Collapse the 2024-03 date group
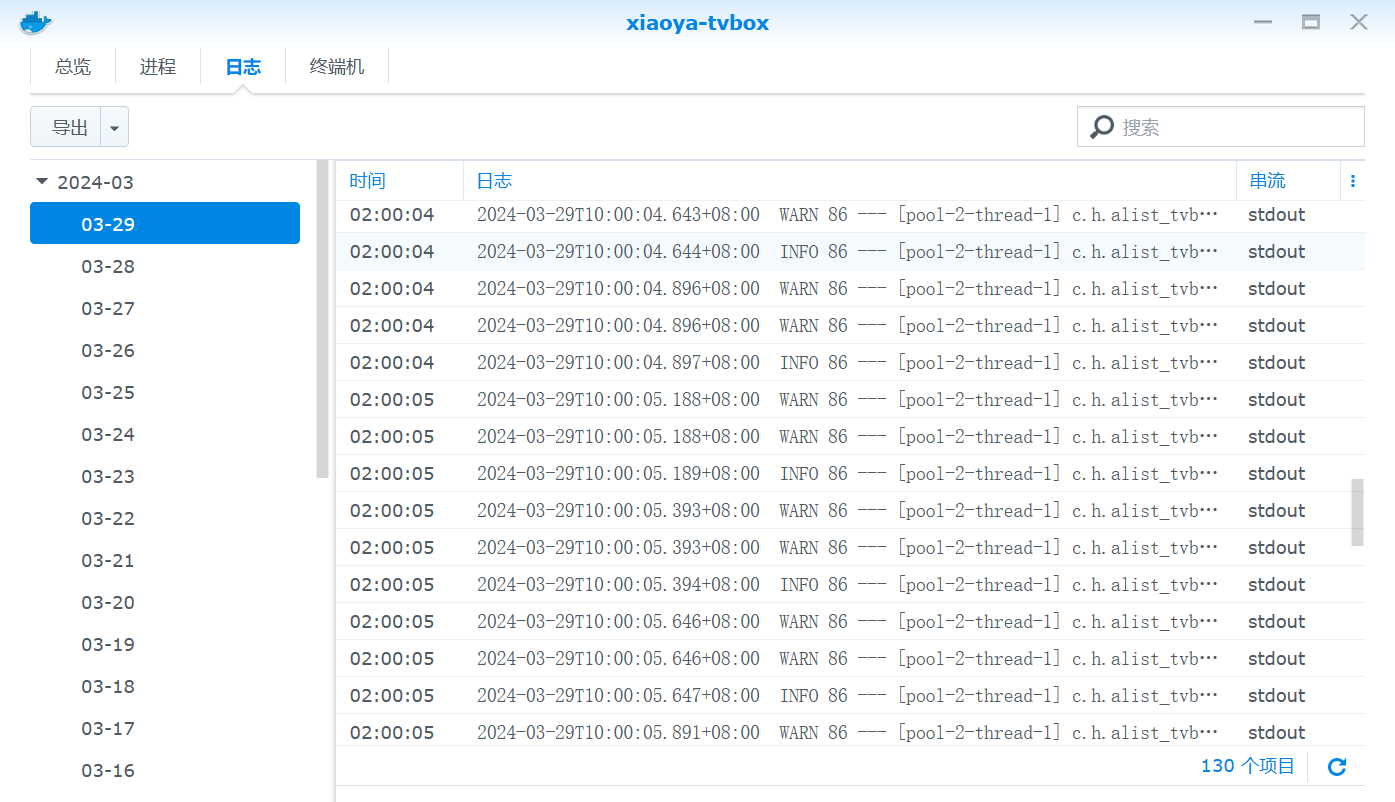Screen dimensions: 1395x802 (41, 181)
